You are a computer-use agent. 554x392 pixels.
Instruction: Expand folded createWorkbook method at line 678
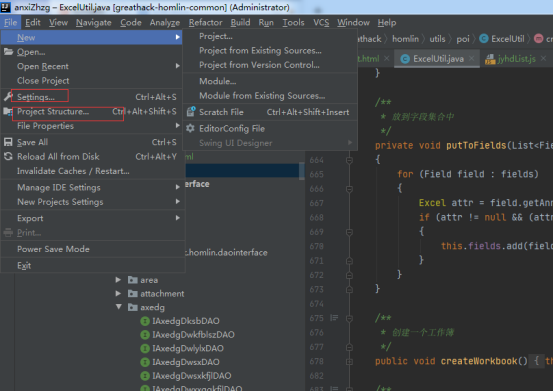pyautogui.click(x=349, y=362)
